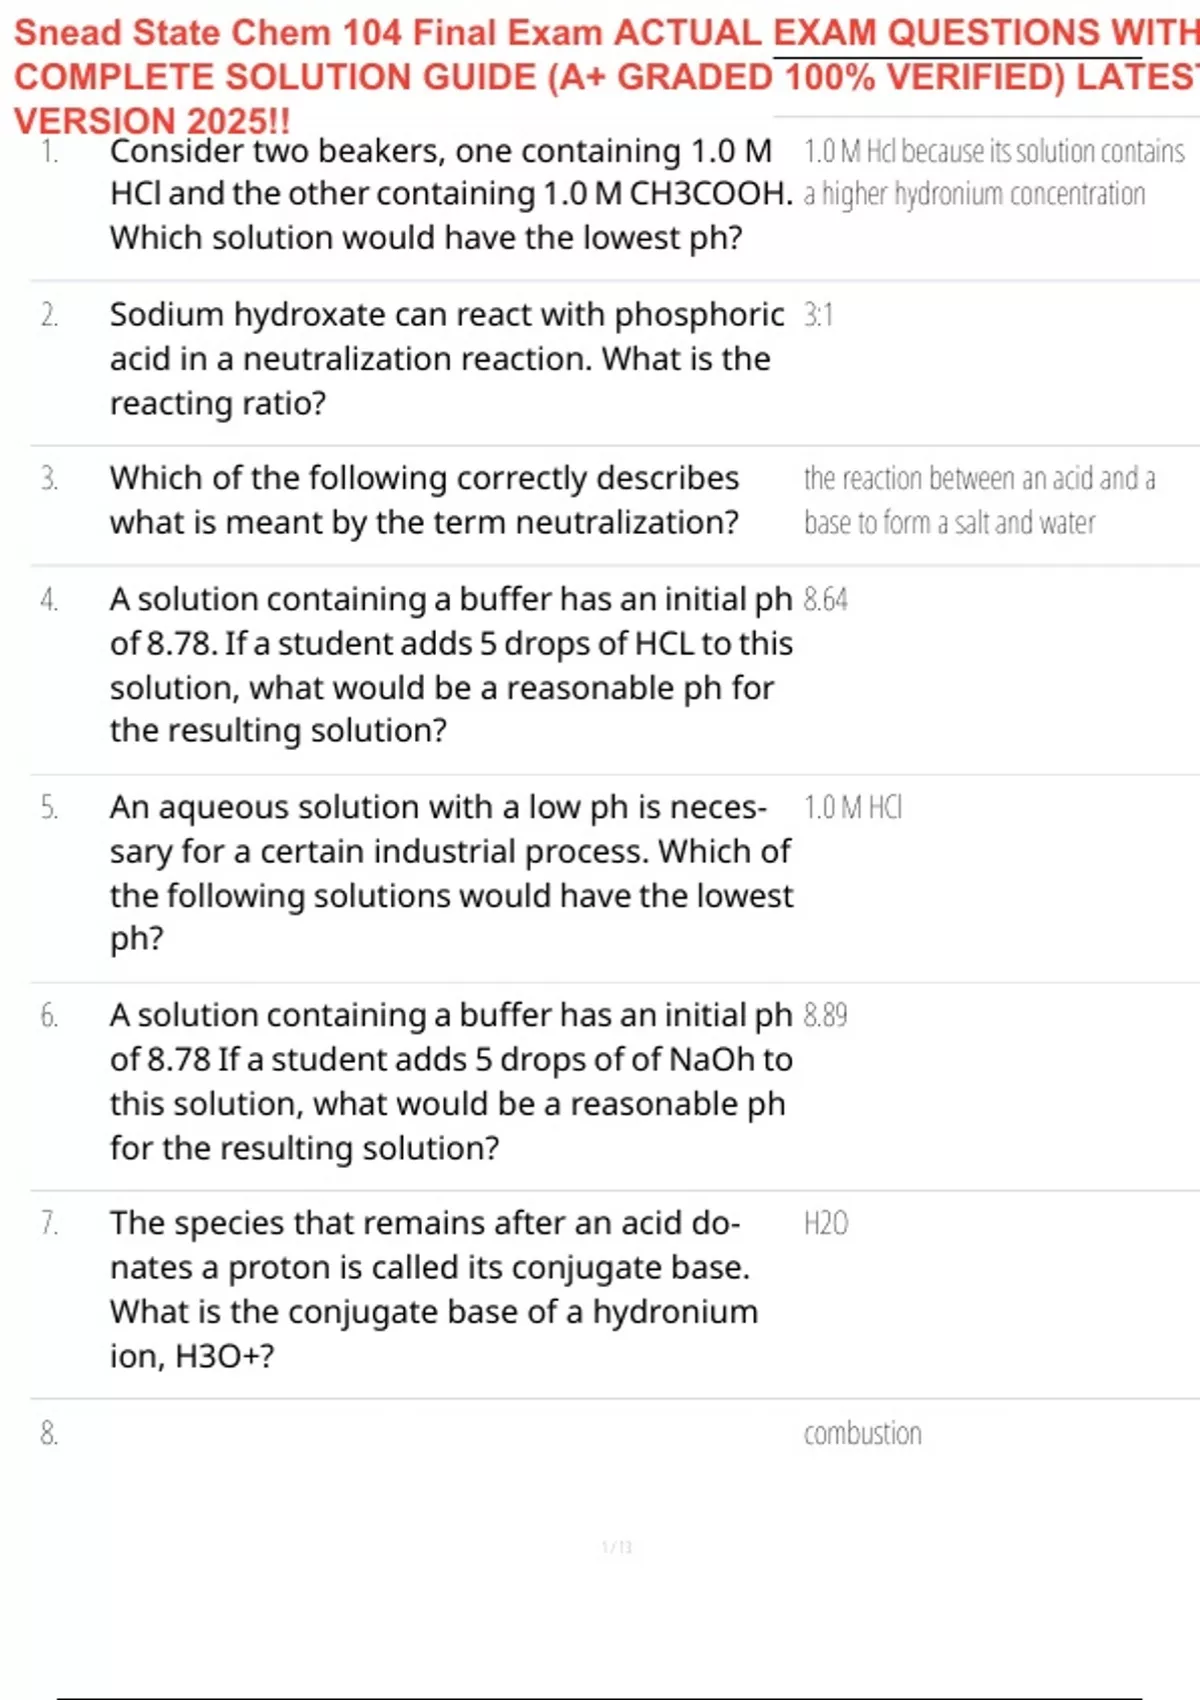Viewport: 1200px width, 1700px height.
Task: Click the page number indicator '1/13'
Action: point(616,1547)
